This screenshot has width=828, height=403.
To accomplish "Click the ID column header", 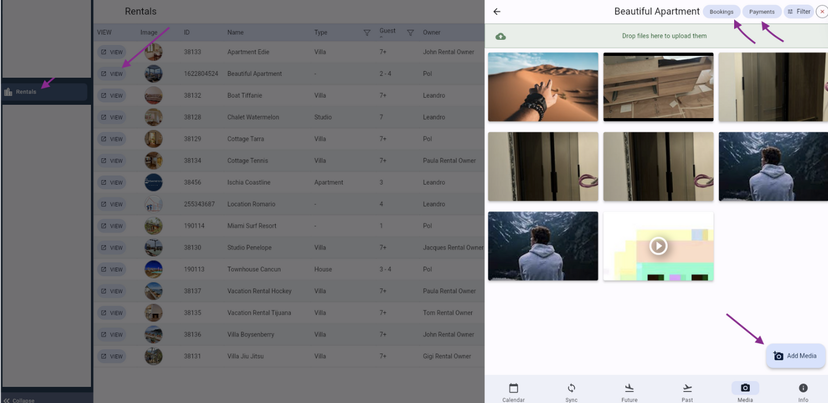I will (186, 33).
